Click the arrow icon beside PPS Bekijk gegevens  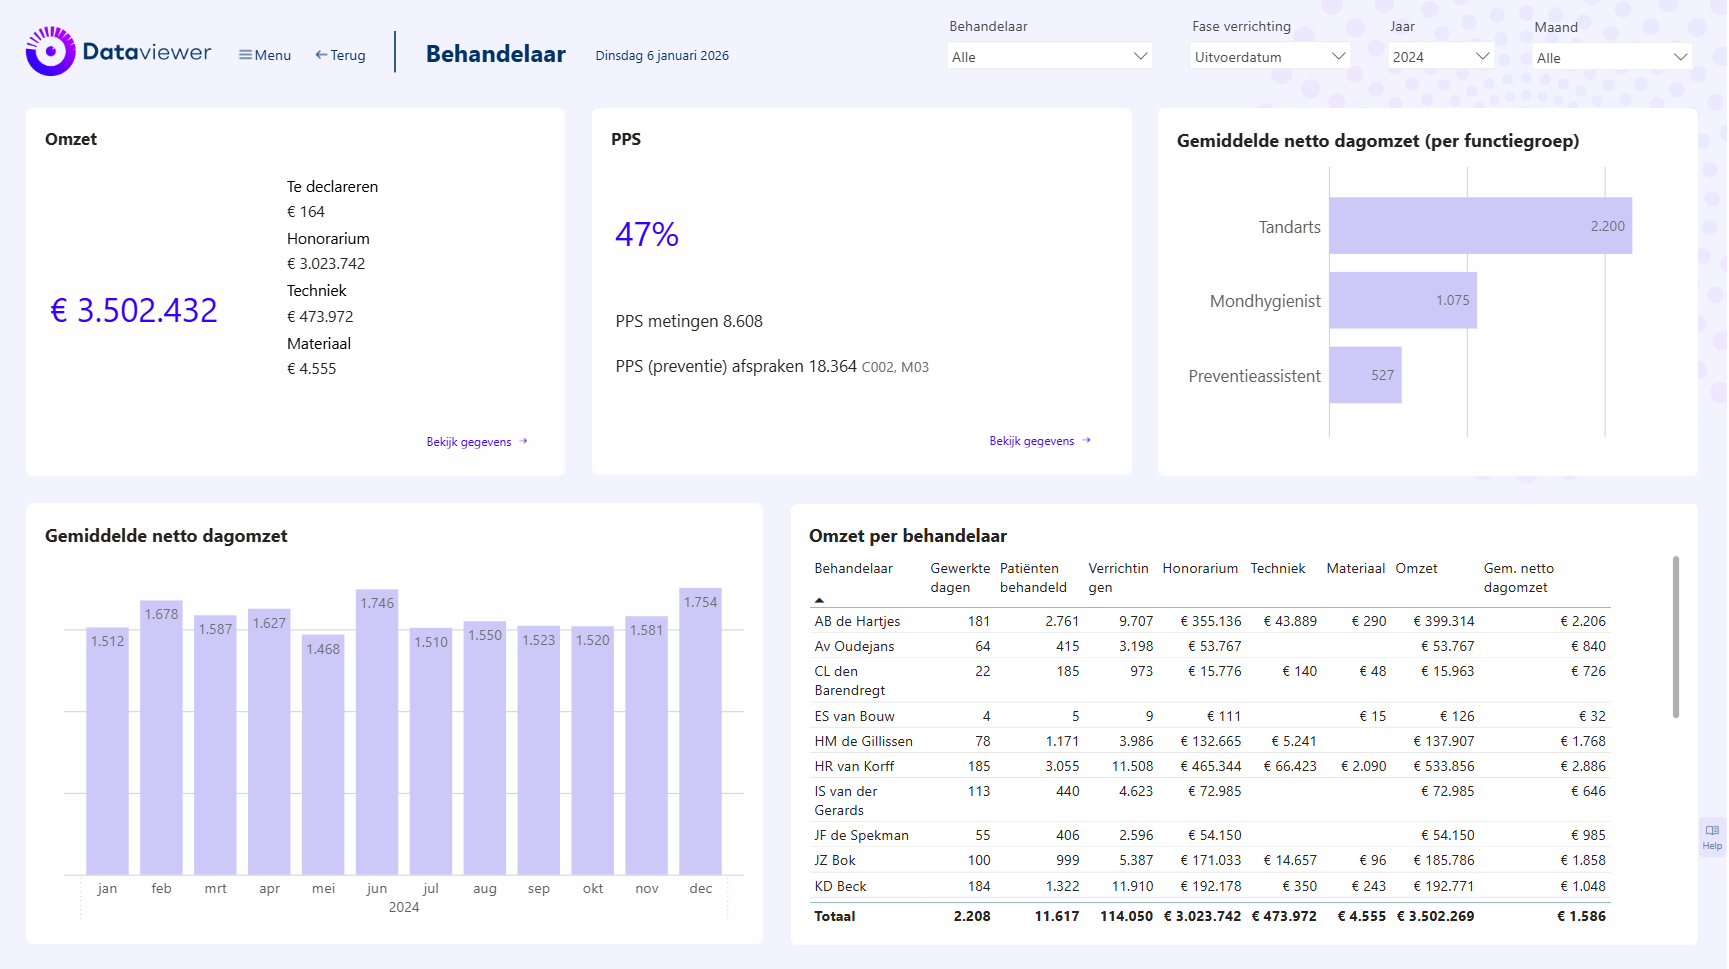coord(1086,440)
